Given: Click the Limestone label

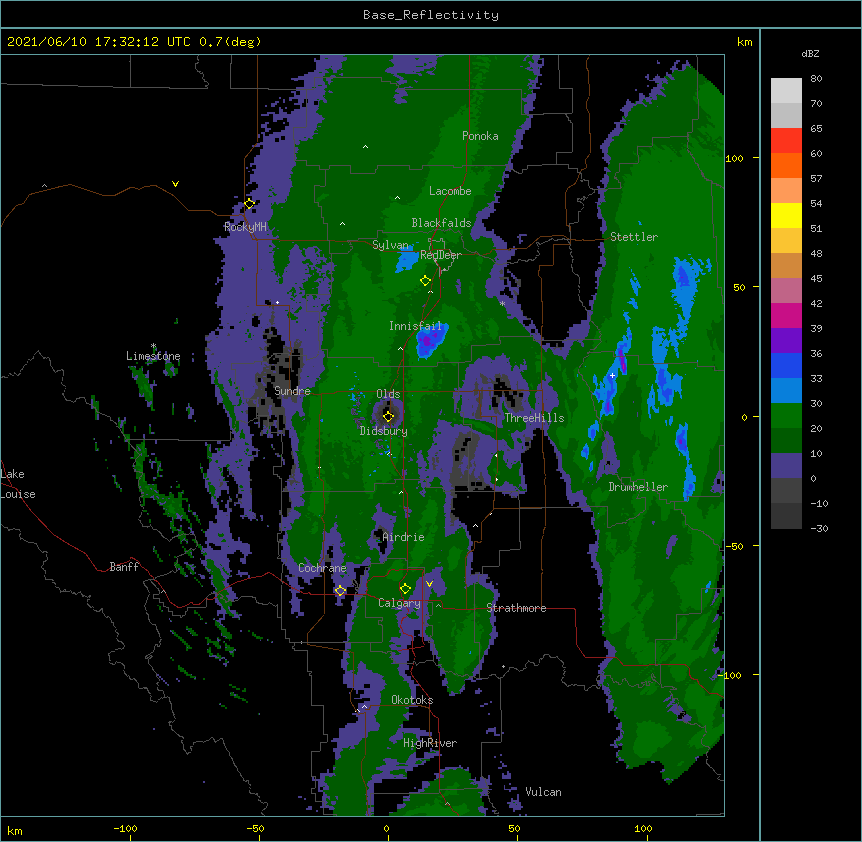Looking at the screenshot, I should pos(153,356).
